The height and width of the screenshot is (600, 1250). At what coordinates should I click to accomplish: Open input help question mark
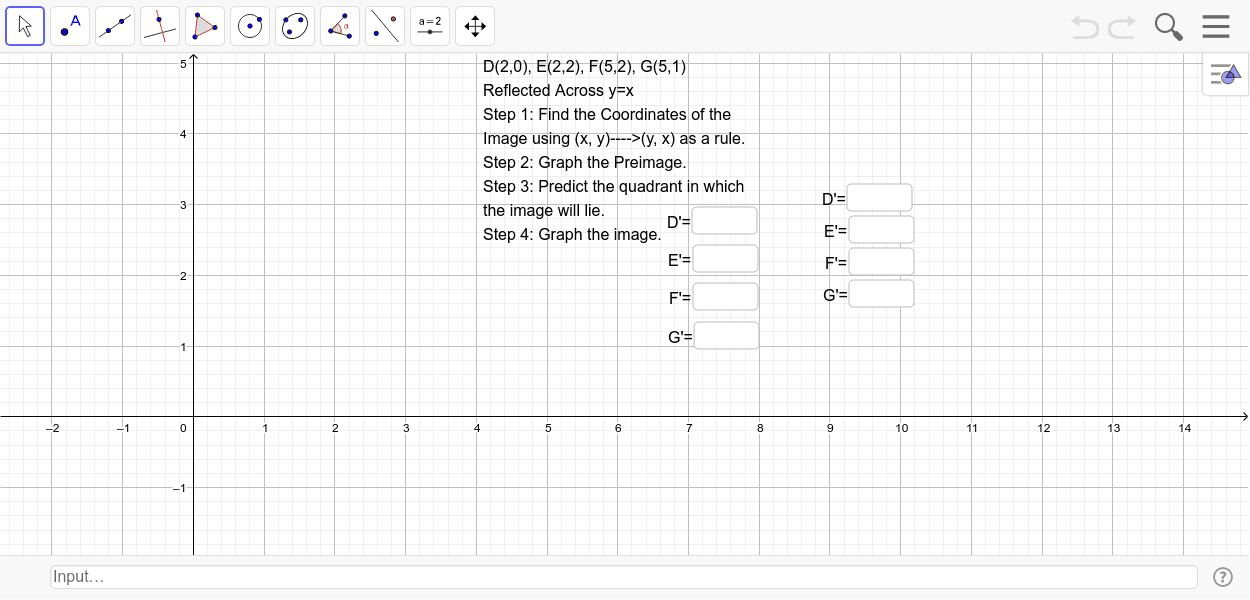pyautogui.click(x=1222, y=577)
